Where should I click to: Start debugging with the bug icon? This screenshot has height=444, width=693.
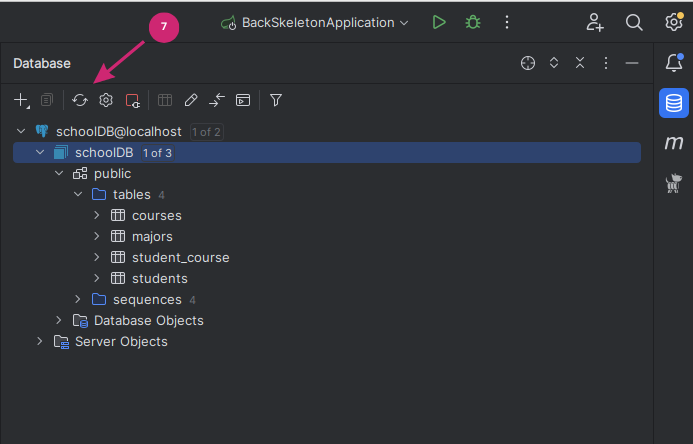point(473,22)
